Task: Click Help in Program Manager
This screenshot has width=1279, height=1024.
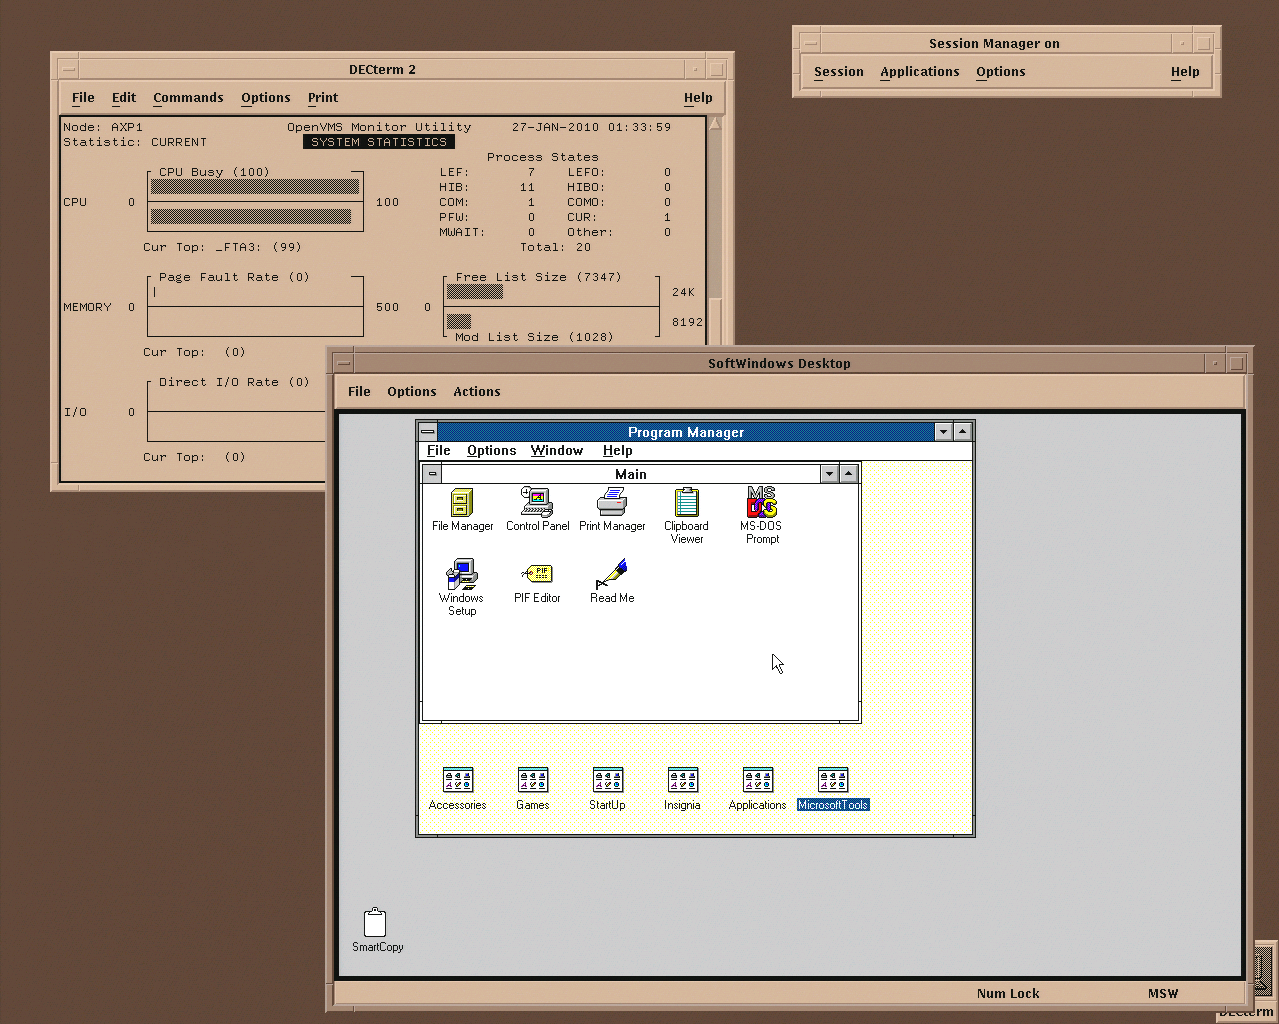Action: (x=617, y=450)
